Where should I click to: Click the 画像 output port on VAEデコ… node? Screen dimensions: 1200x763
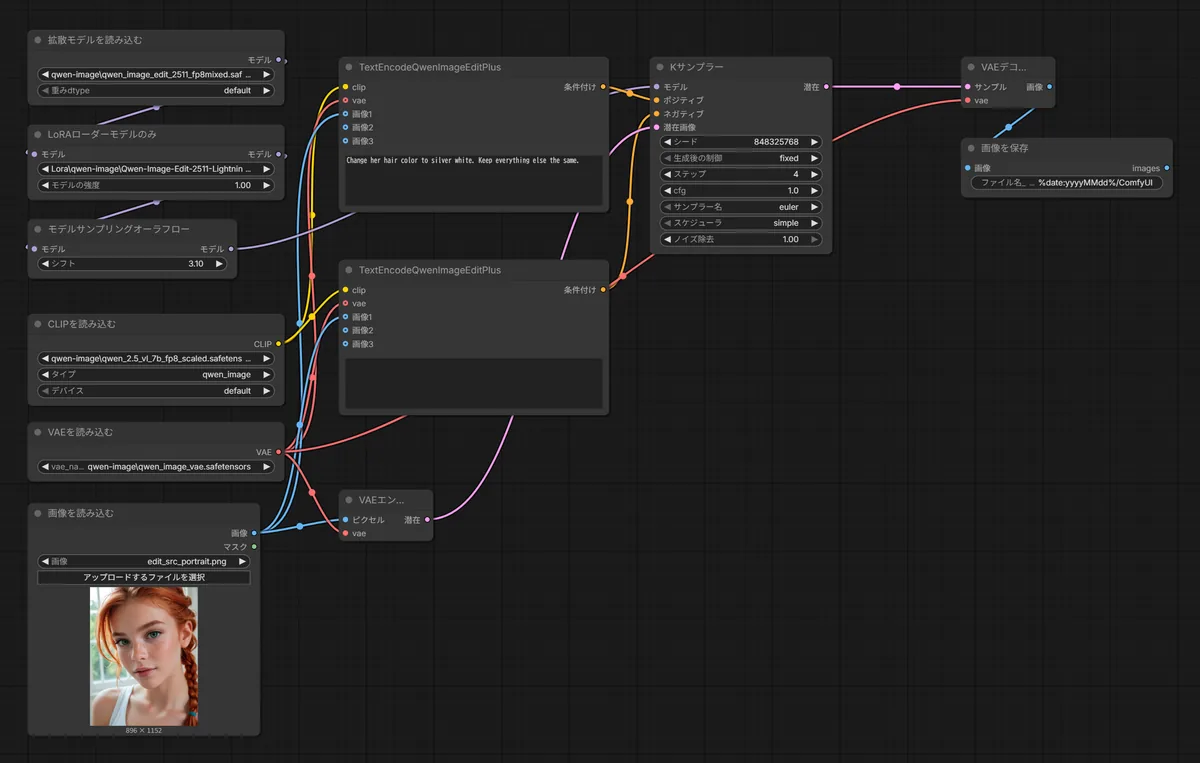pos(1049,87)
